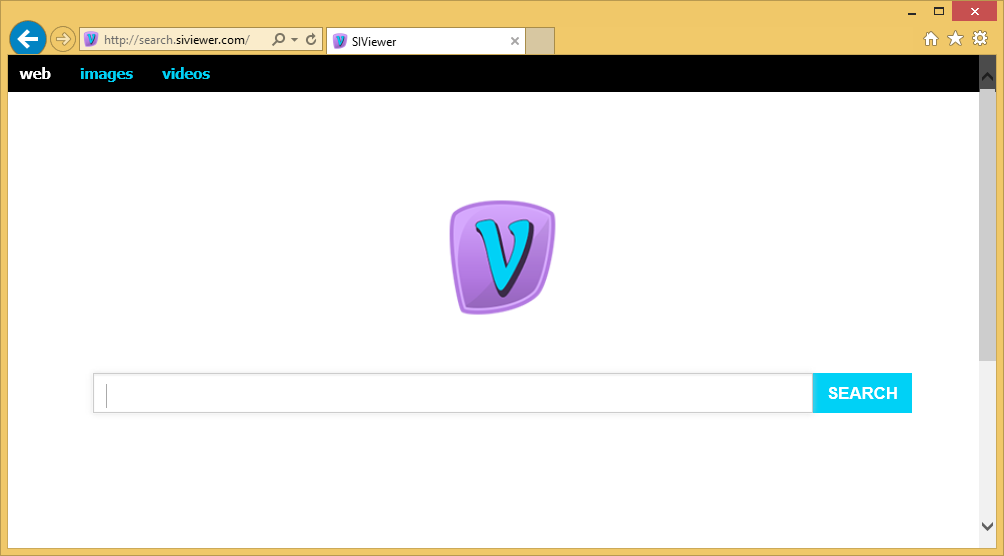This screenshot has height=556, width=1004.
Task: Open the Home page icon
Action: 930,39
